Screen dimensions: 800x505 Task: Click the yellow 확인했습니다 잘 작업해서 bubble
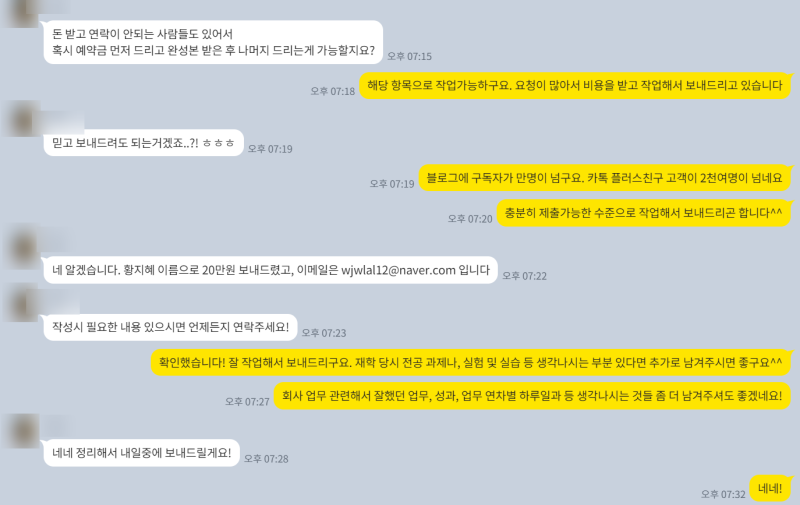(471, 363)
